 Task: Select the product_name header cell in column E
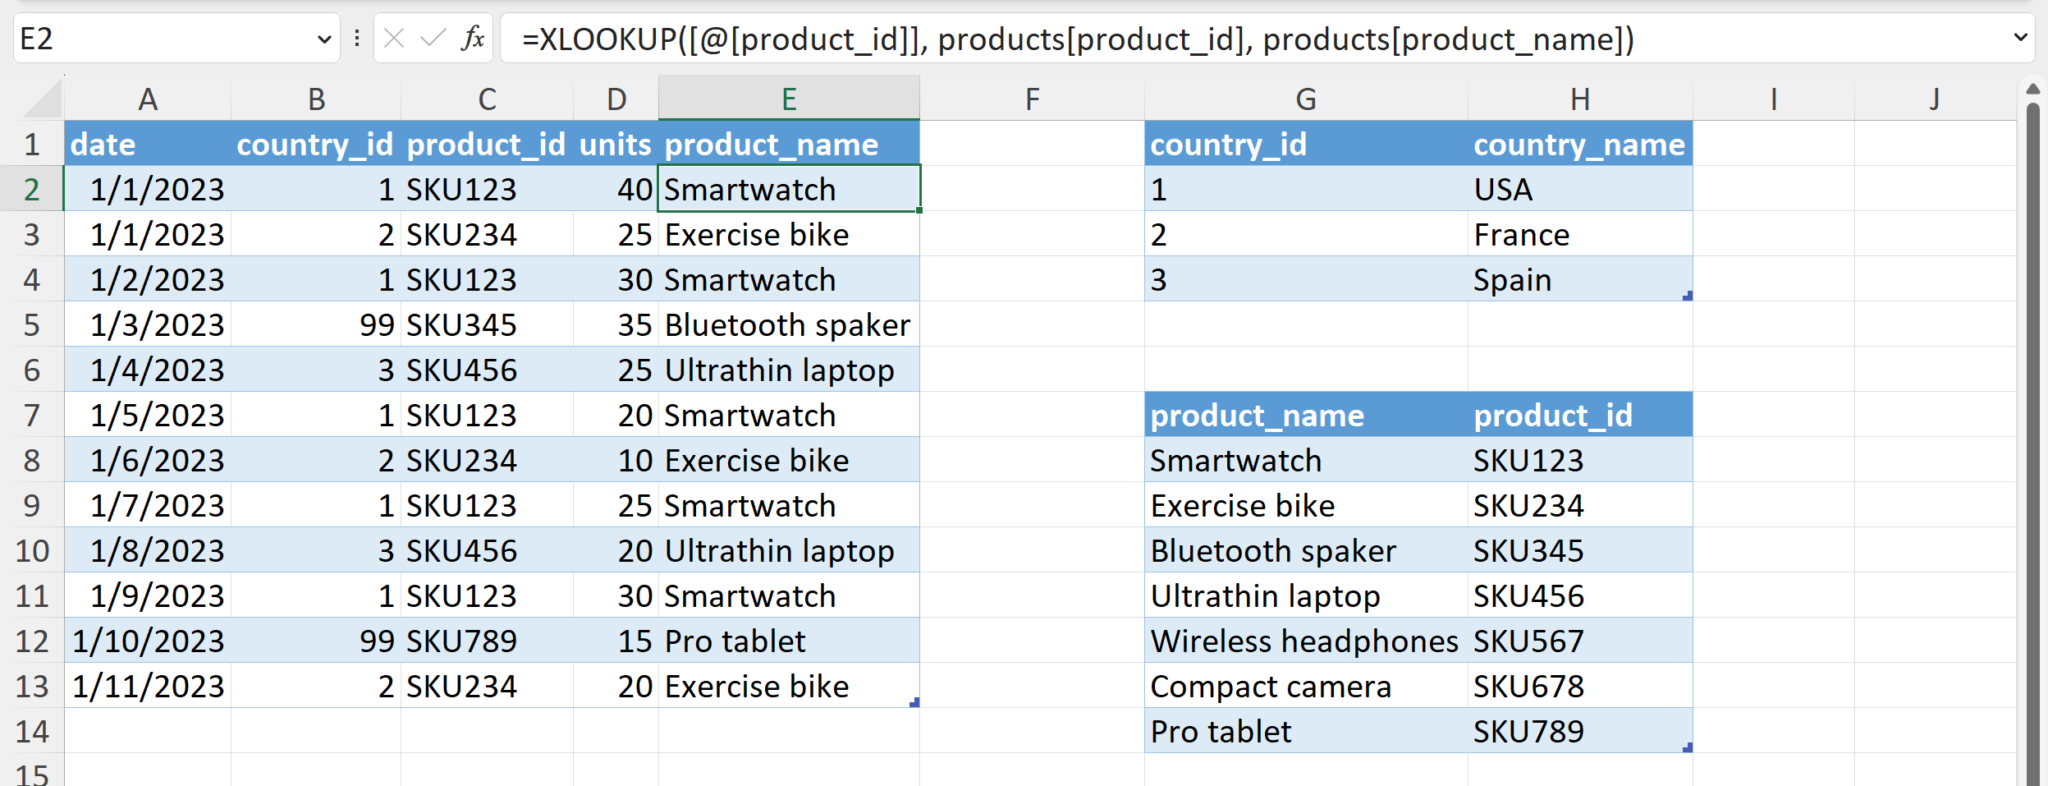pyautogui.click(x=788, y=145)
